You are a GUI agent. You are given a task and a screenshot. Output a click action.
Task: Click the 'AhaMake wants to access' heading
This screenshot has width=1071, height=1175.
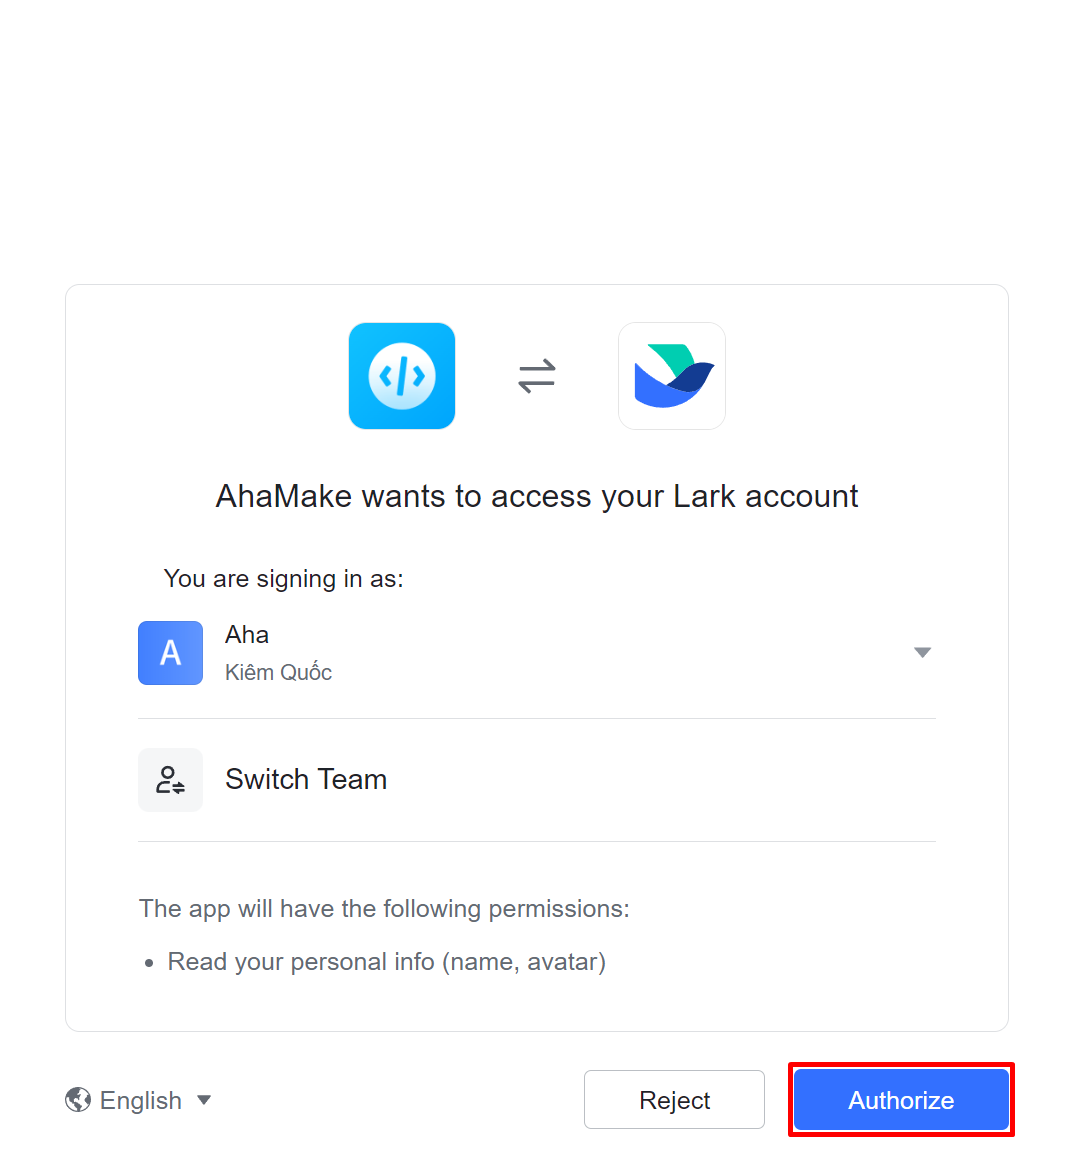click(x=537, y=496)
